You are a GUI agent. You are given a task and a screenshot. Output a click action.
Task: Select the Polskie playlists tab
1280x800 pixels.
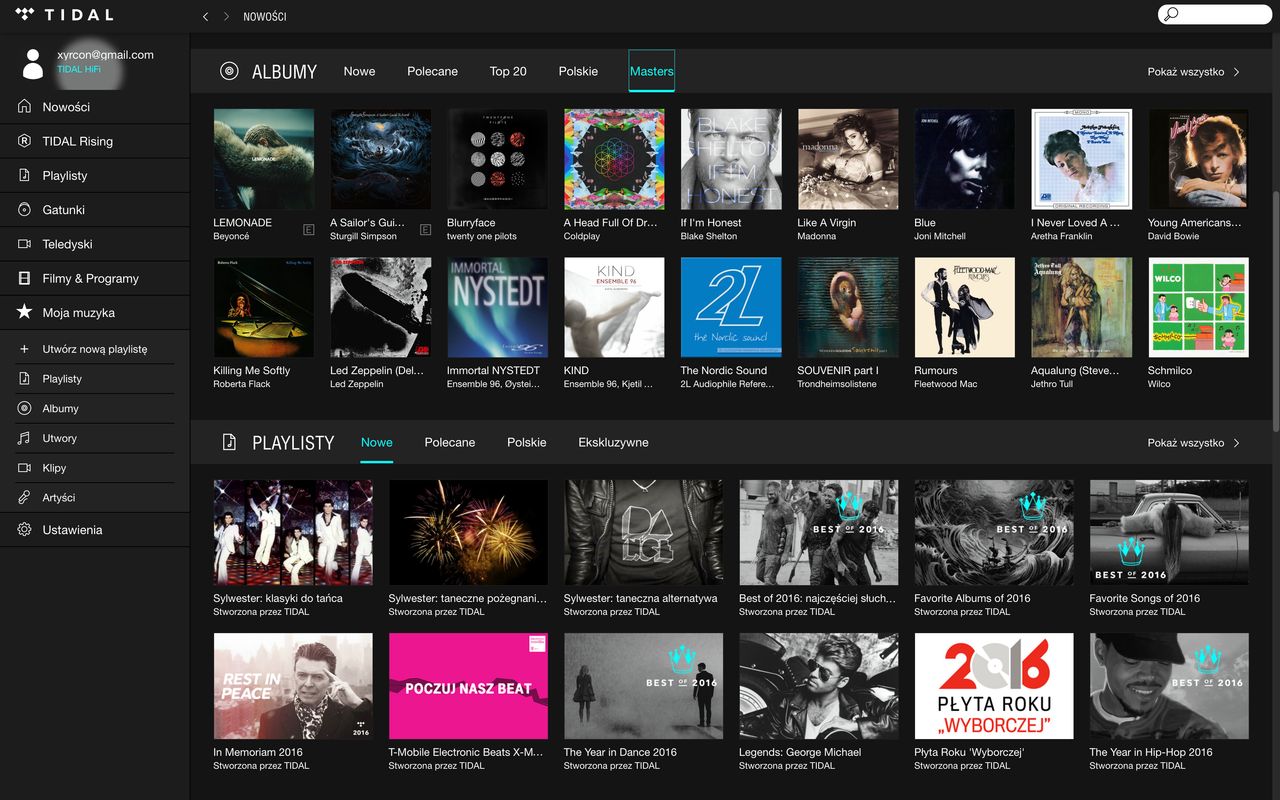click(x=527, y=442)
